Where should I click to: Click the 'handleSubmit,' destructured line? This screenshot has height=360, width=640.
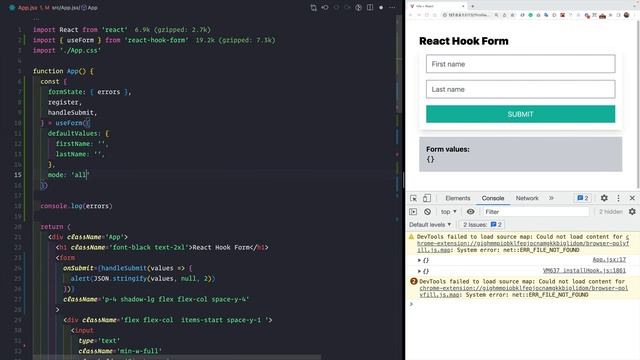coord(72,112)
